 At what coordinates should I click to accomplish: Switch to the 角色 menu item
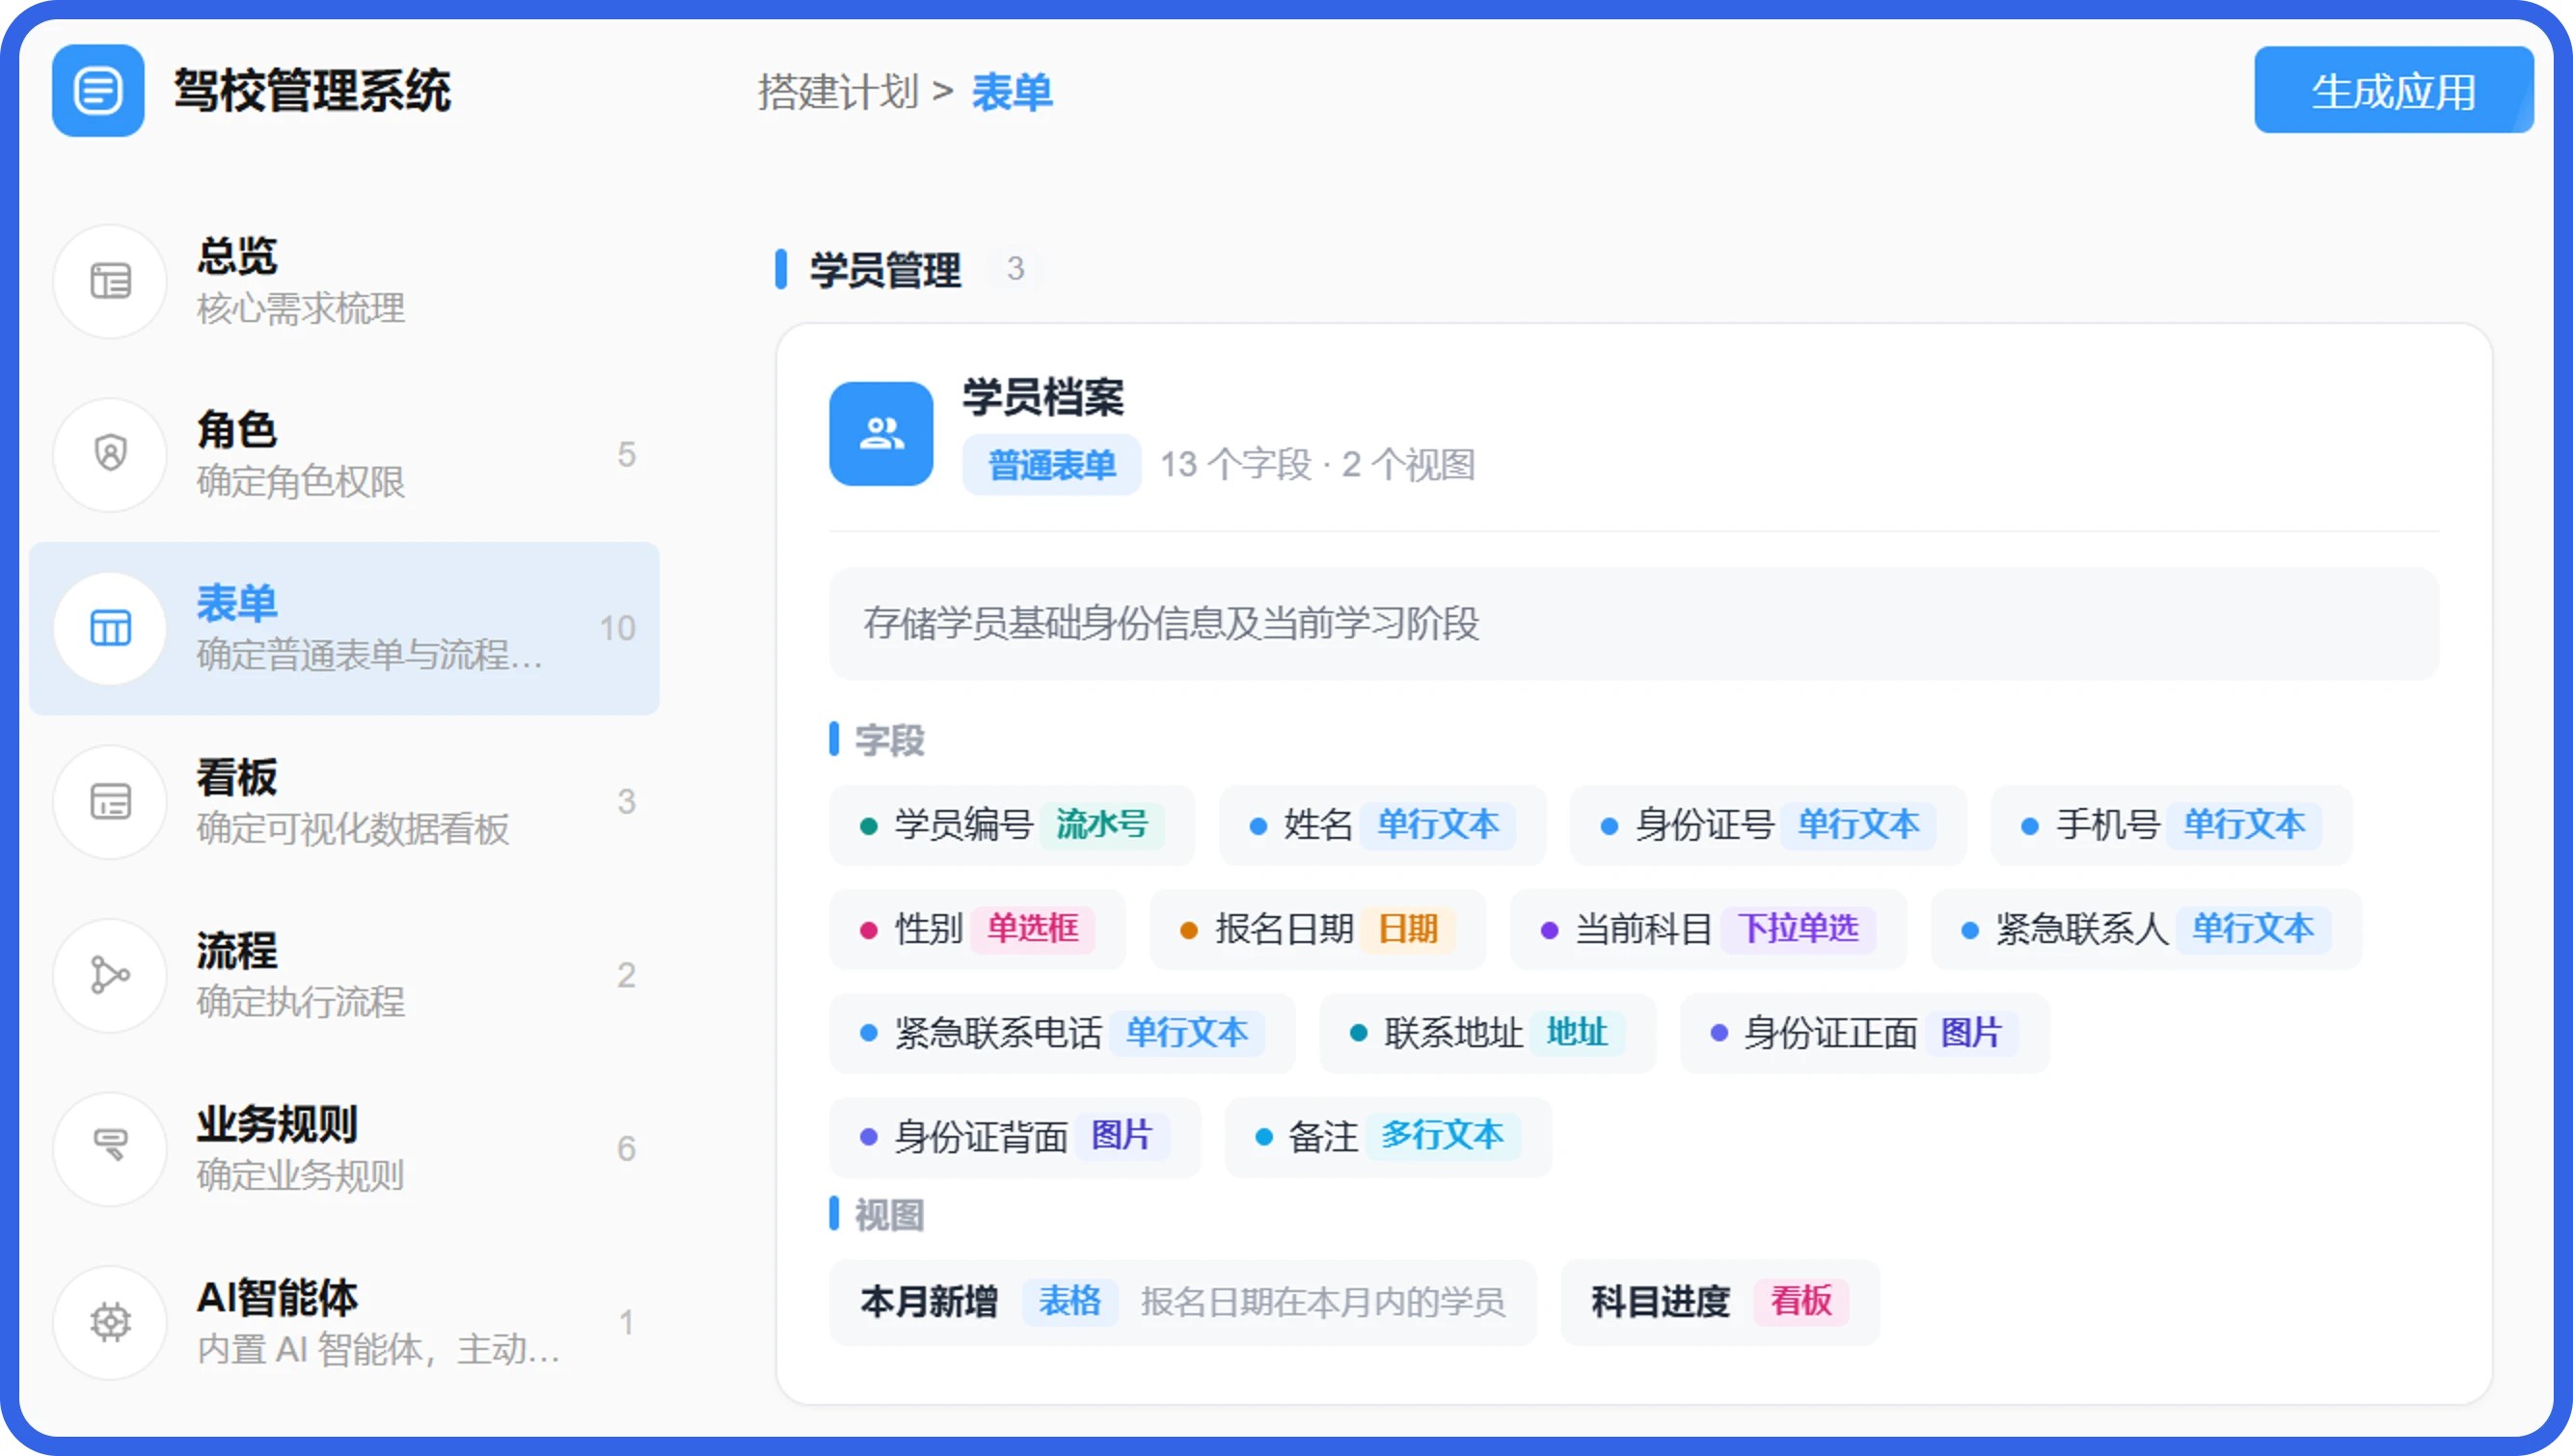344,454
